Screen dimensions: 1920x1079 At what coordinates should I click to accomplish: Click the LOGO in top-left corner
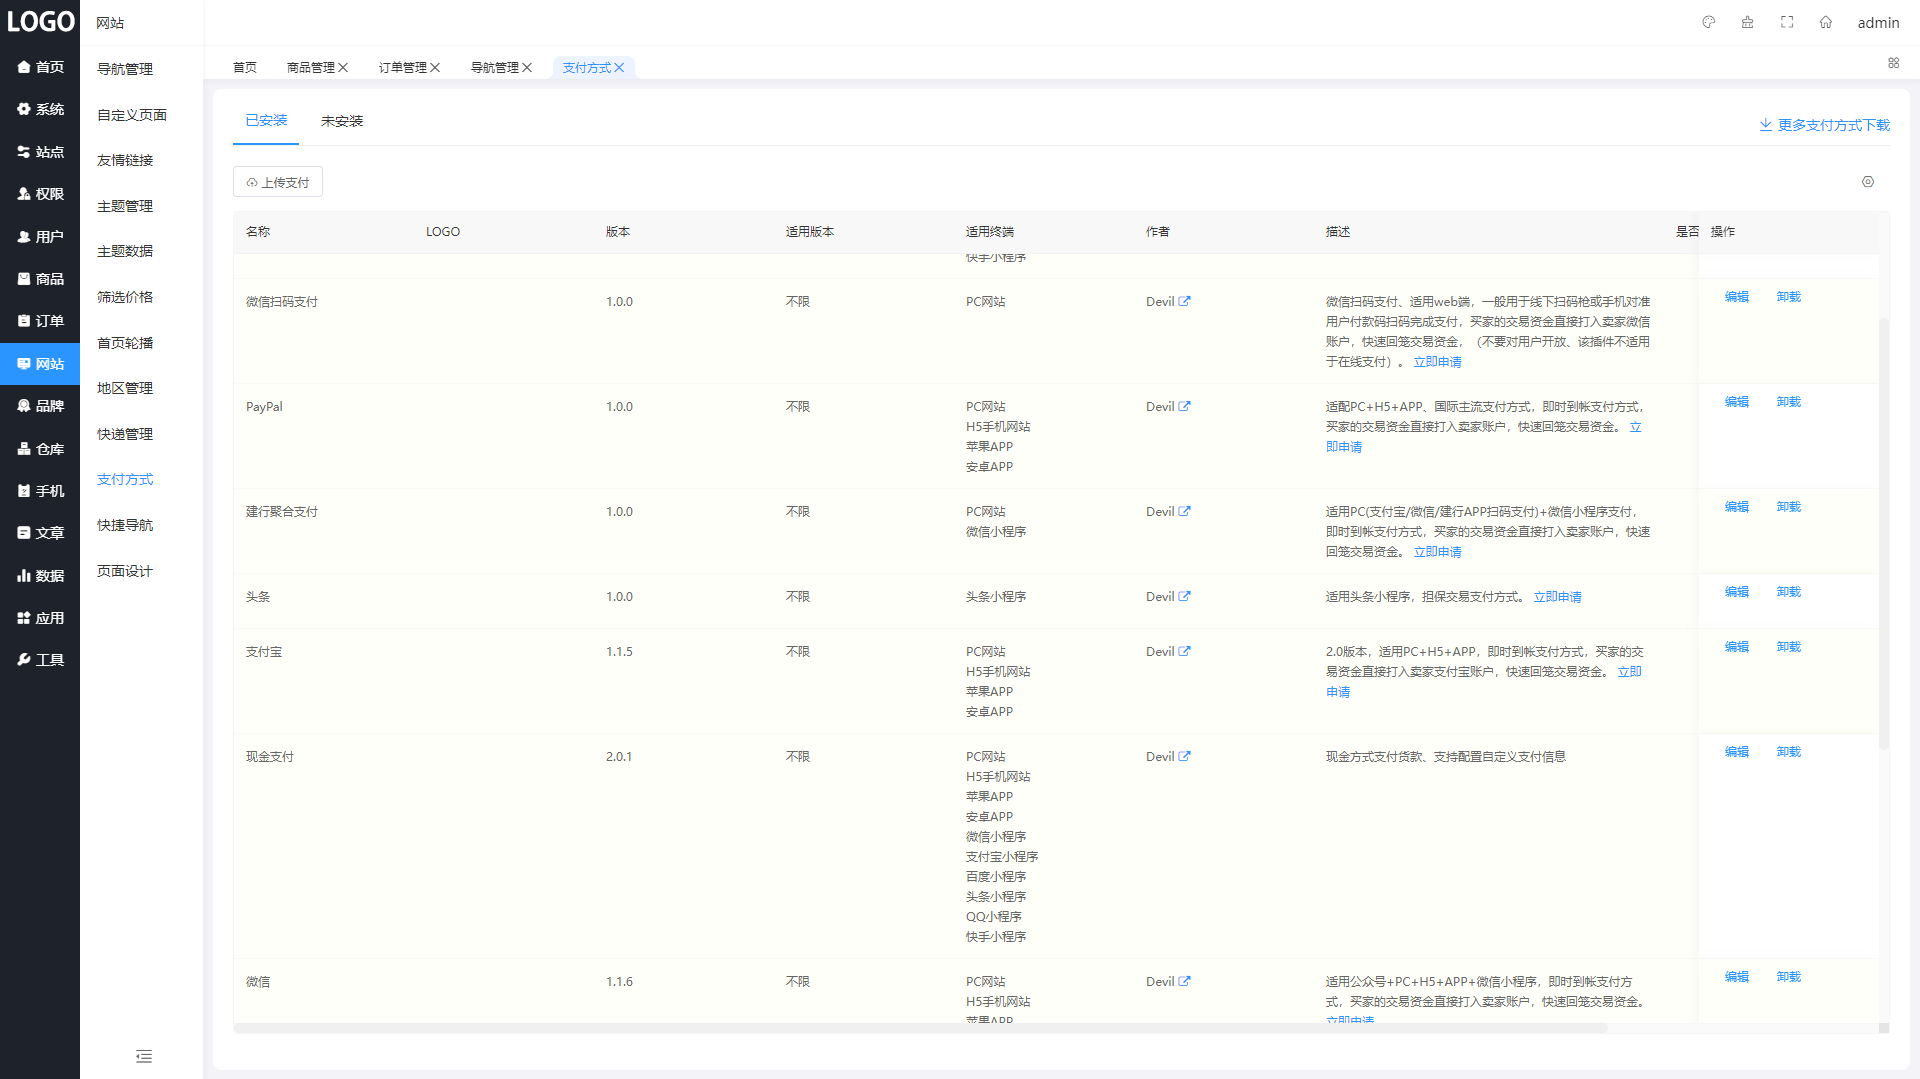[x=40, y=21]
